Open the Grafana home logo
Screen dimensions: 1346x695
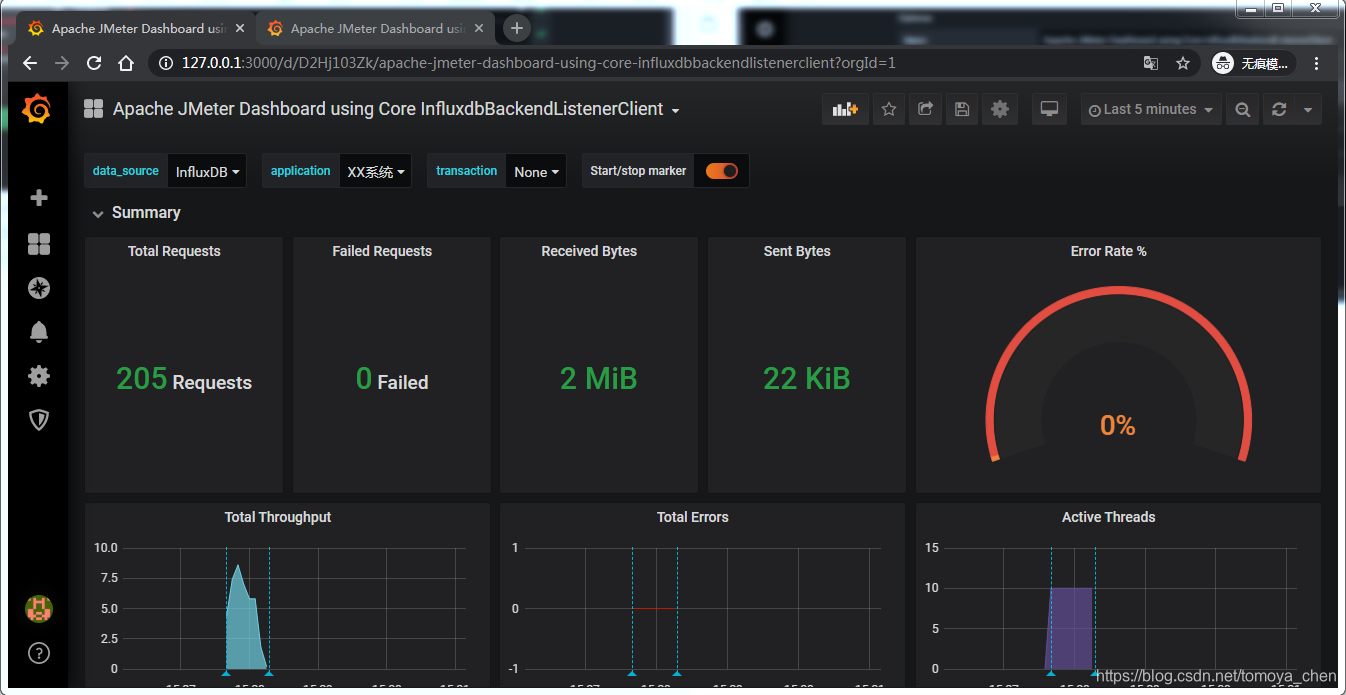coord(37,109)
